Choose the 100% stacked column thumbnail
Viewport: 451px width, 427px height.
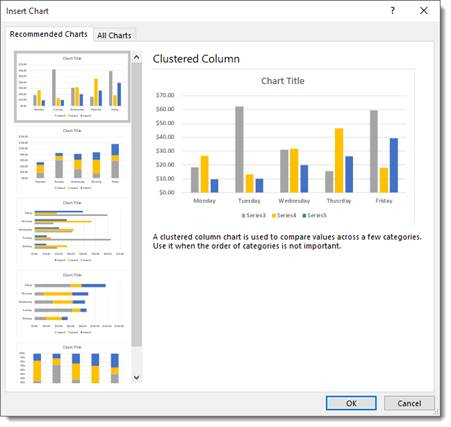[72, 363]
